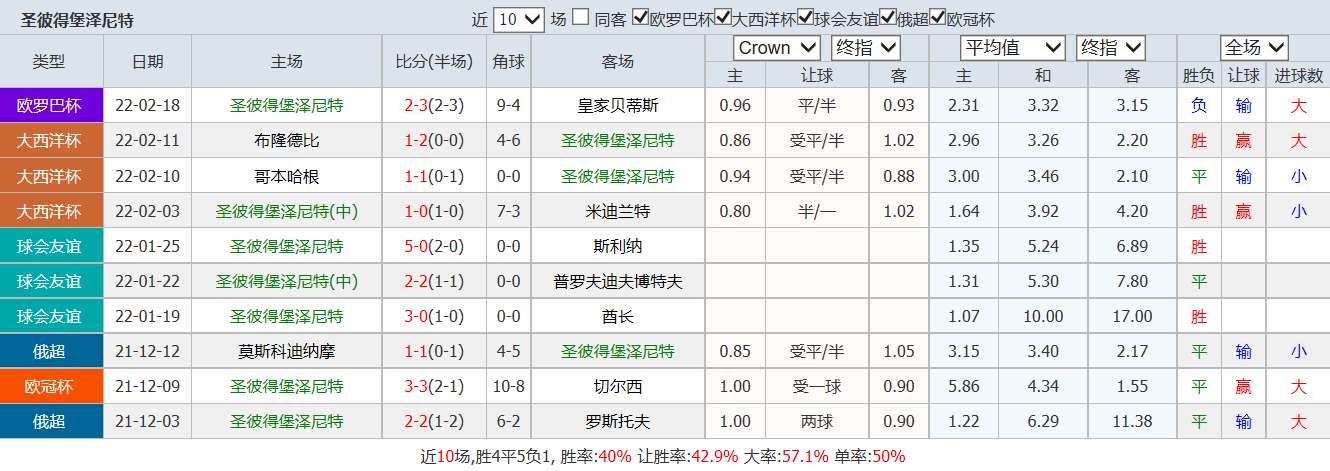
Task: Uncheck the 球会友谊 filter checkbox
Action: tap(806, 18)
